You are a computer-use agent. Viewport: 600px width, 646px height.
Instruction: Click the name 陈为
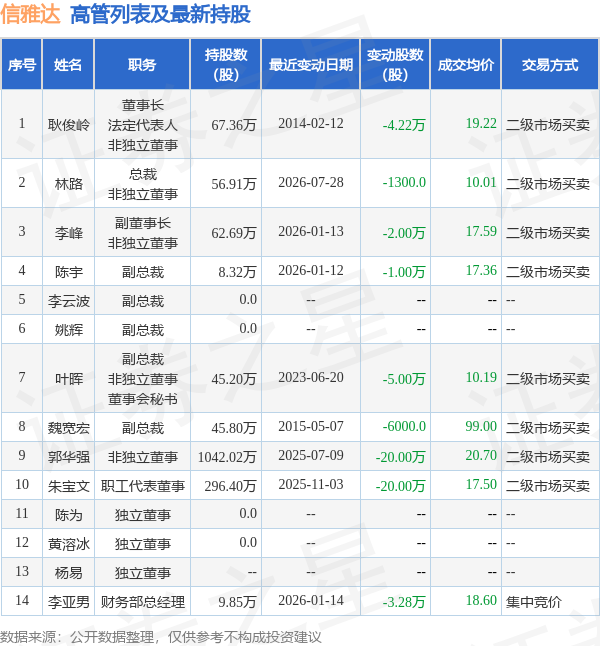point(68,515)
